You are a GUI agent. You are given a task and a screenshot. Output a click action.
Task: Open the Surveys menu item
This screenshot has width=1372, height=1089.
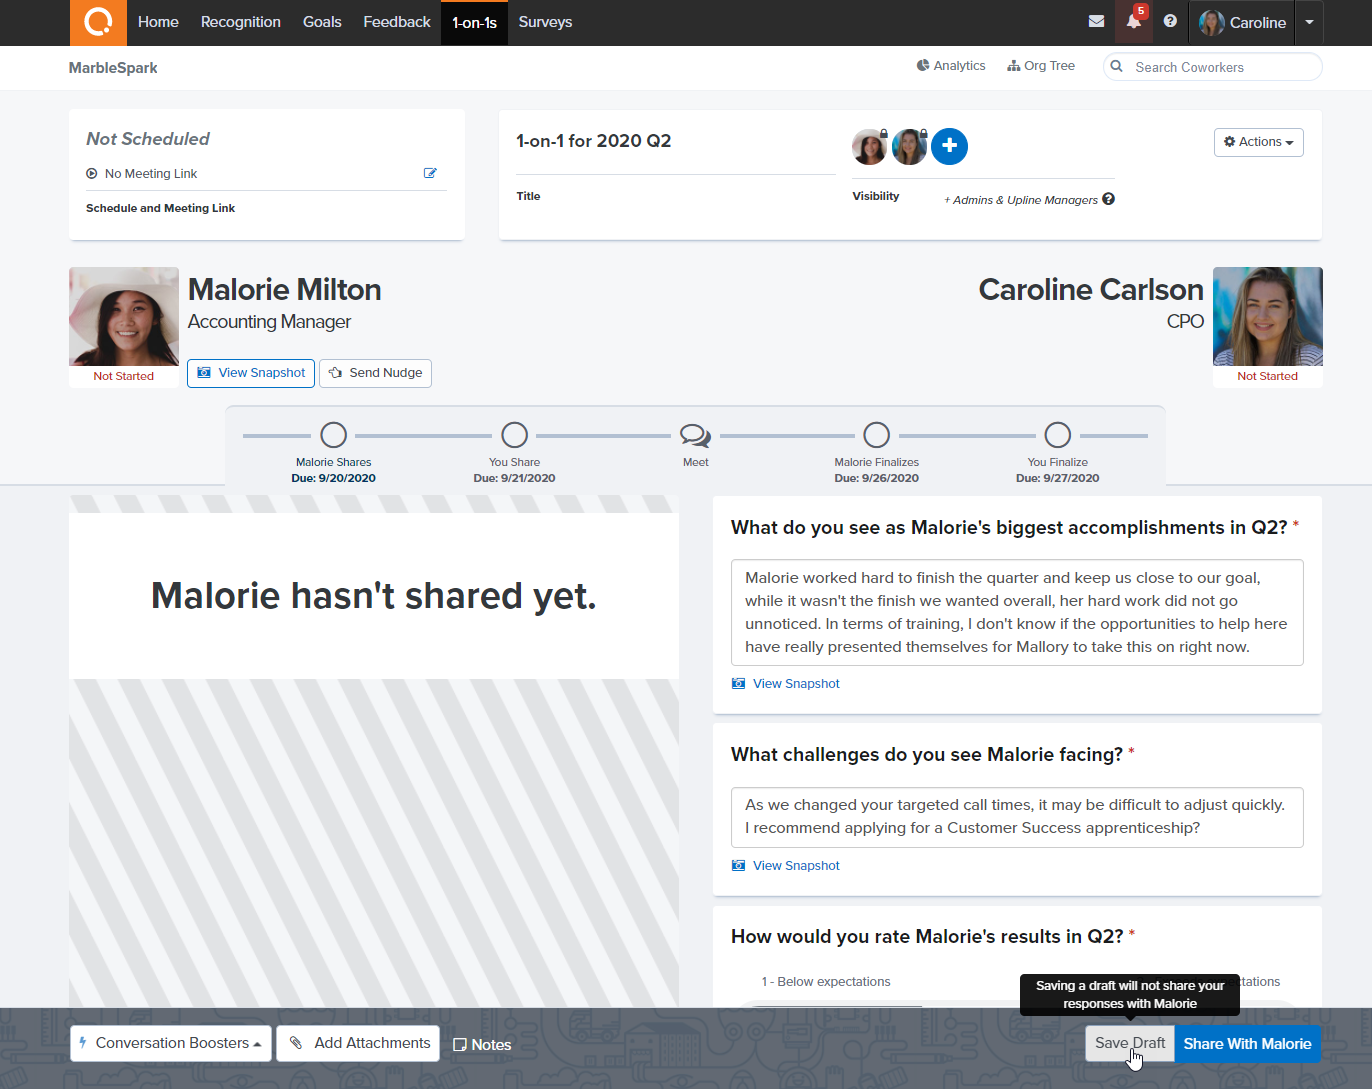pyautogui.click(x=545, y=22)
